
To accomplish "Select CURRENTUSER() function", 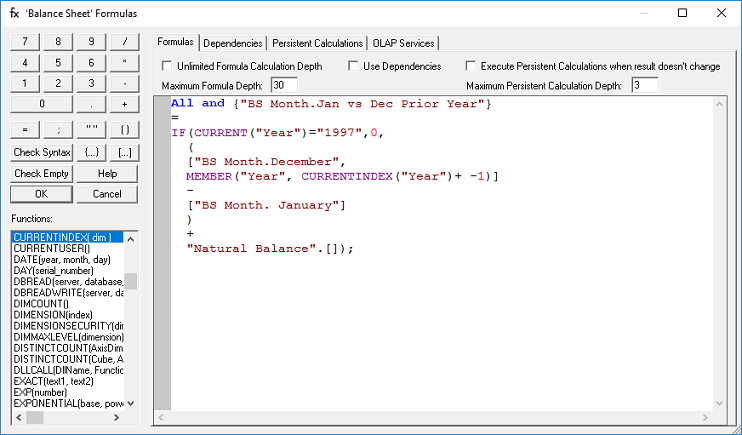I will [x=68, y=249].
